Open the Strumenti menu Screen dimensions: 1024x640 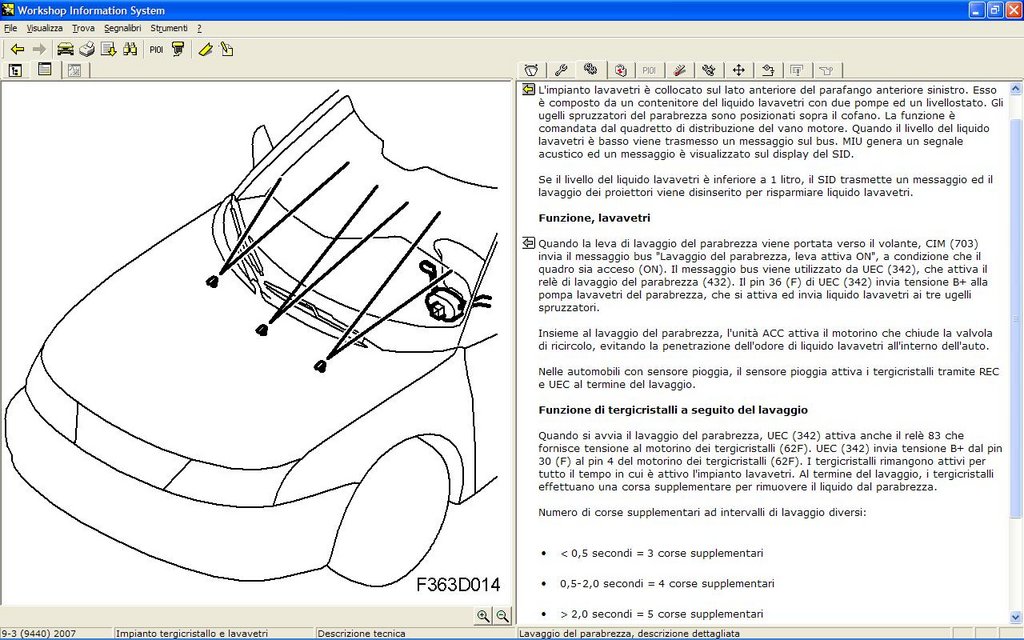(x=168, y=28)
